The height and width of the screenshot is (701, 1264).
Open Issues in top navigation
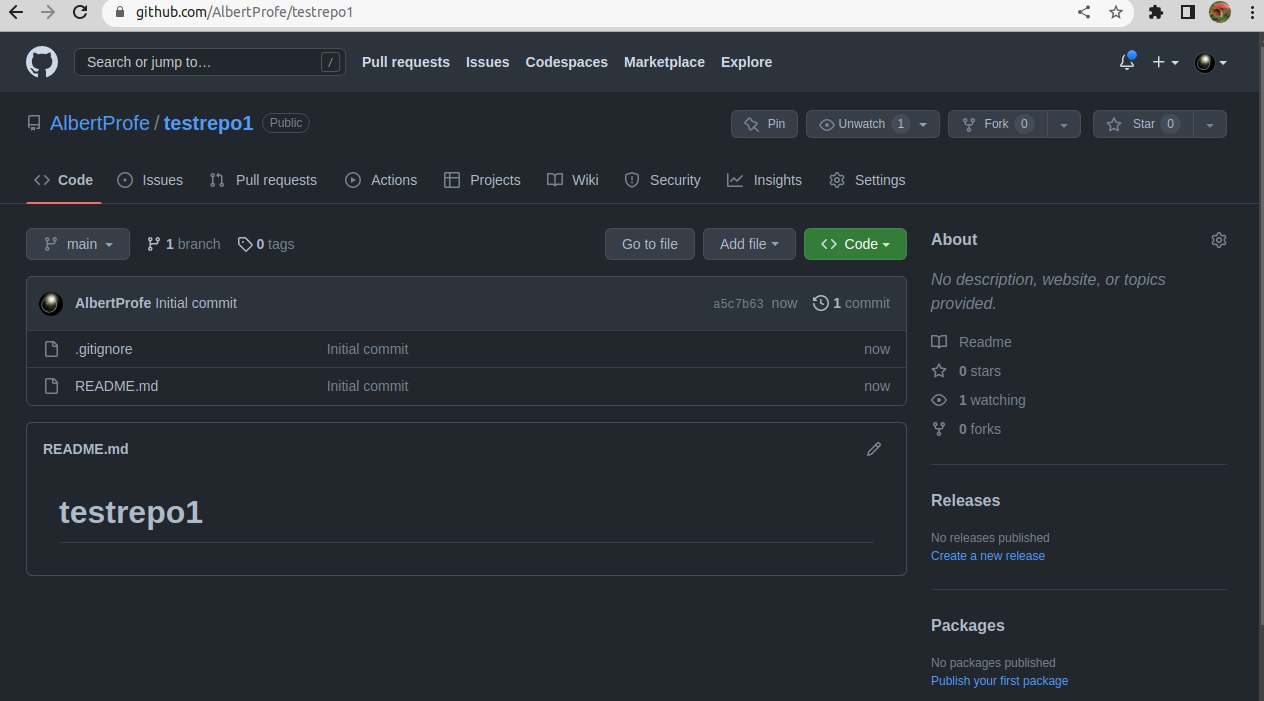point(488,62)
